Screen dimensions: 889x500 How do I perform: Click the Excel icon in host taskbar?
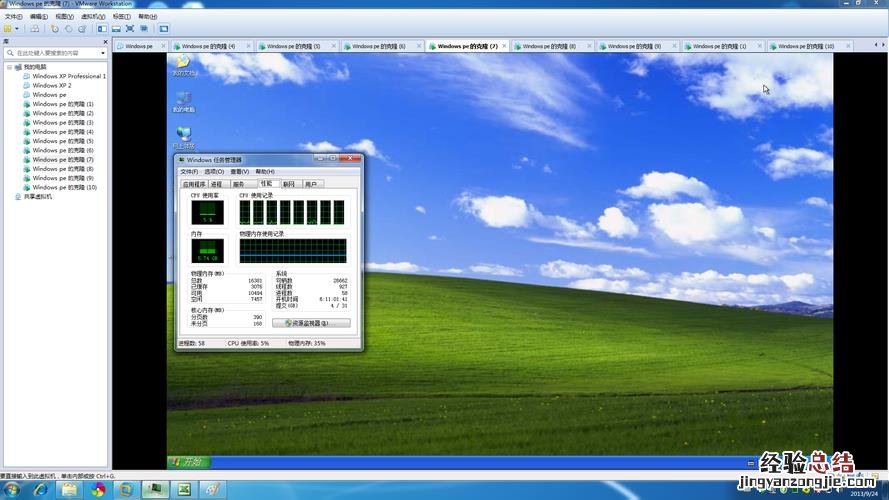[x=184, y=490]
